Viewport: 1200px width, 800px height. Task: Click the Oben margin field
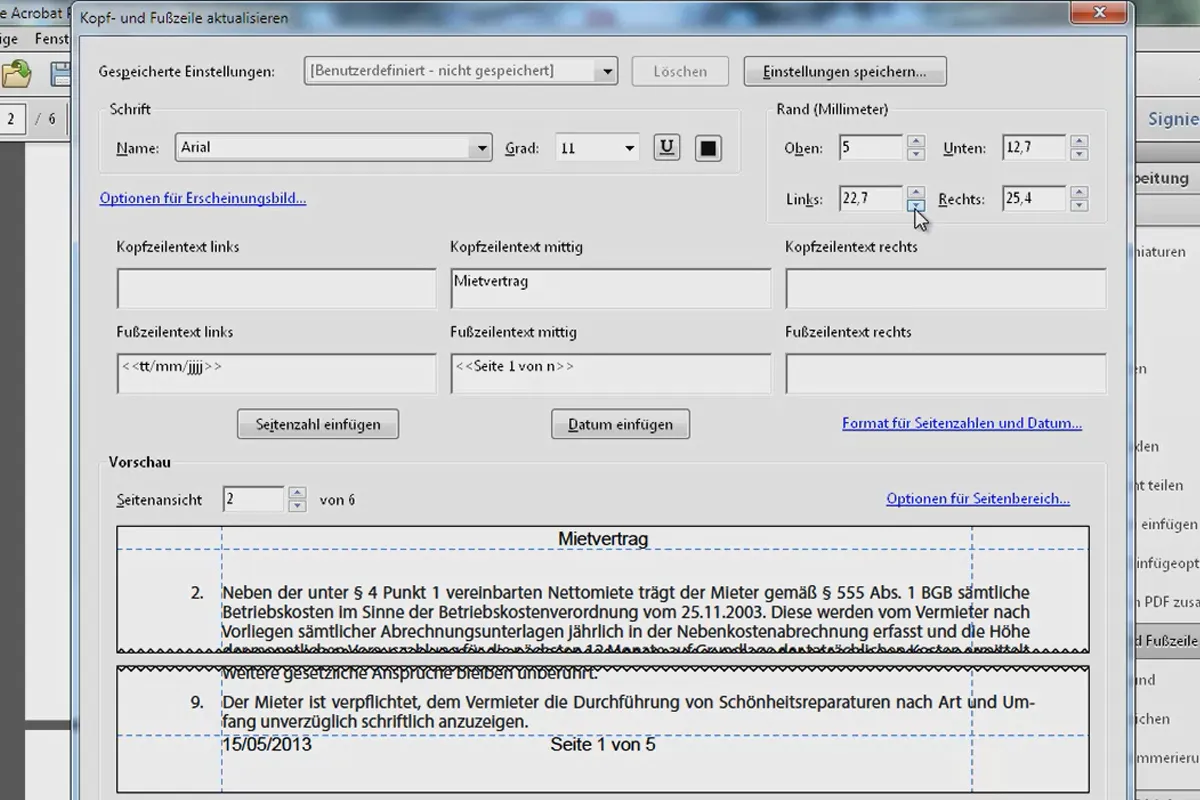[871, 148]
